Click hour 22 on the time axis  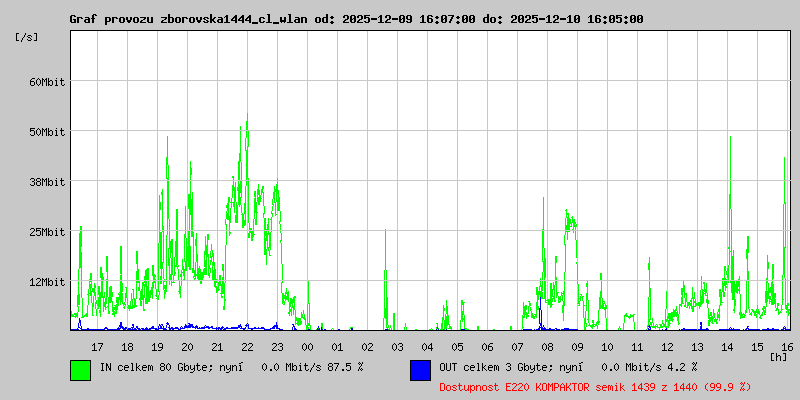(247, 346)
